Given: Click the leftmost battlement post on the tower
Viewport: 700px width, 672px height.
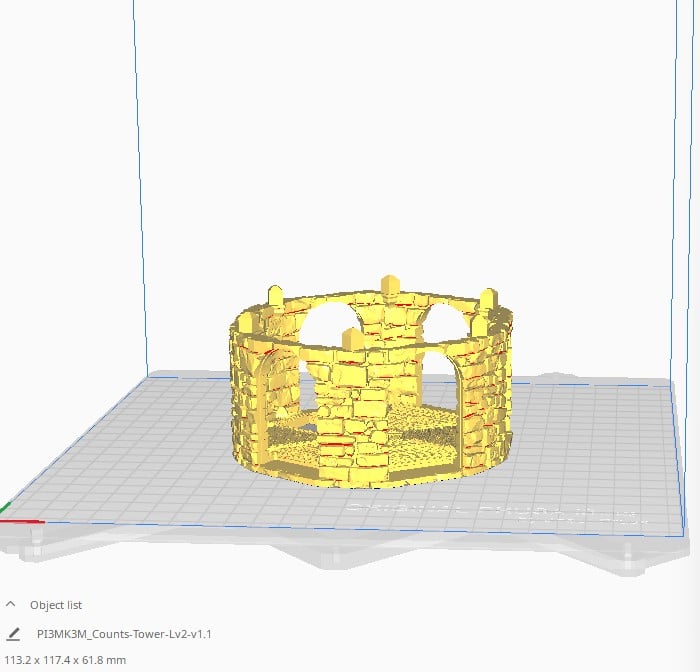Looking at the screenshot, I should coord(242,325).
